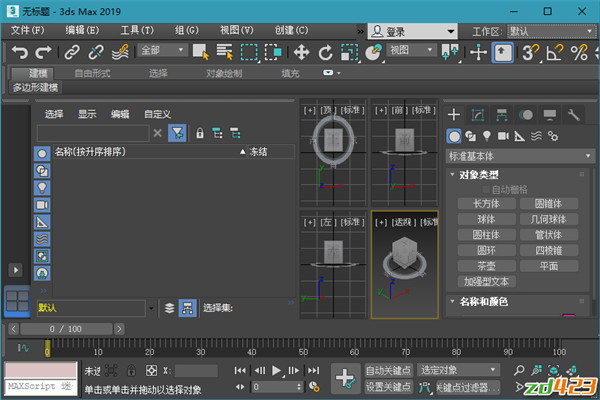Open the 全部 selection filter dropdown
Image resolution: width=600 pixels, height=400 pixels.
pos(162,50)
